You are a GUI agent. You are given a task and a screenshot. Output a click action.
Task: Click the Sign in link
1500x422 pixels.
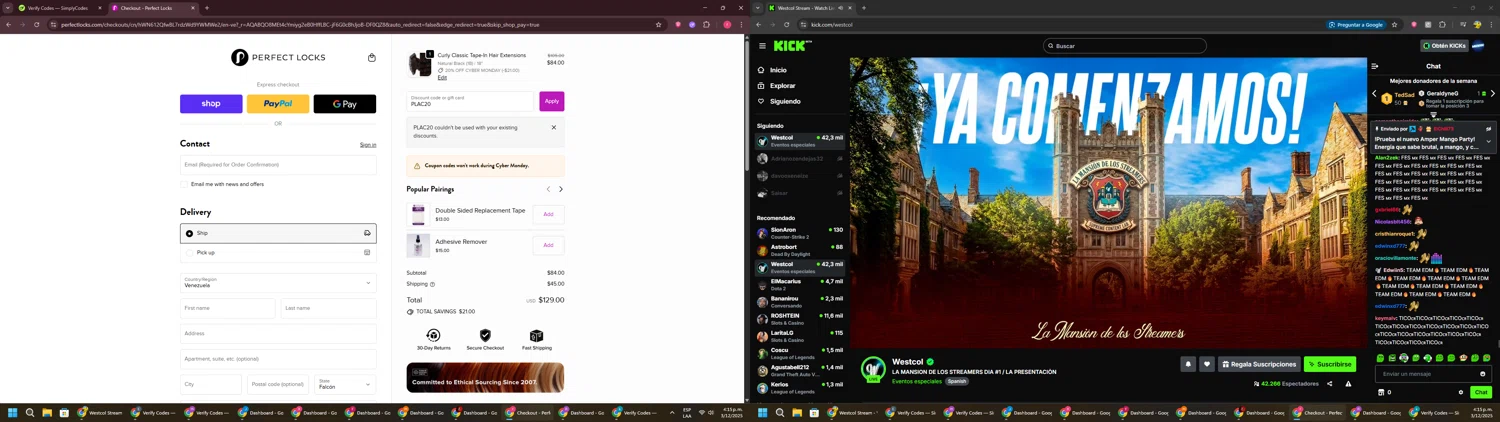tap(368, 145)
